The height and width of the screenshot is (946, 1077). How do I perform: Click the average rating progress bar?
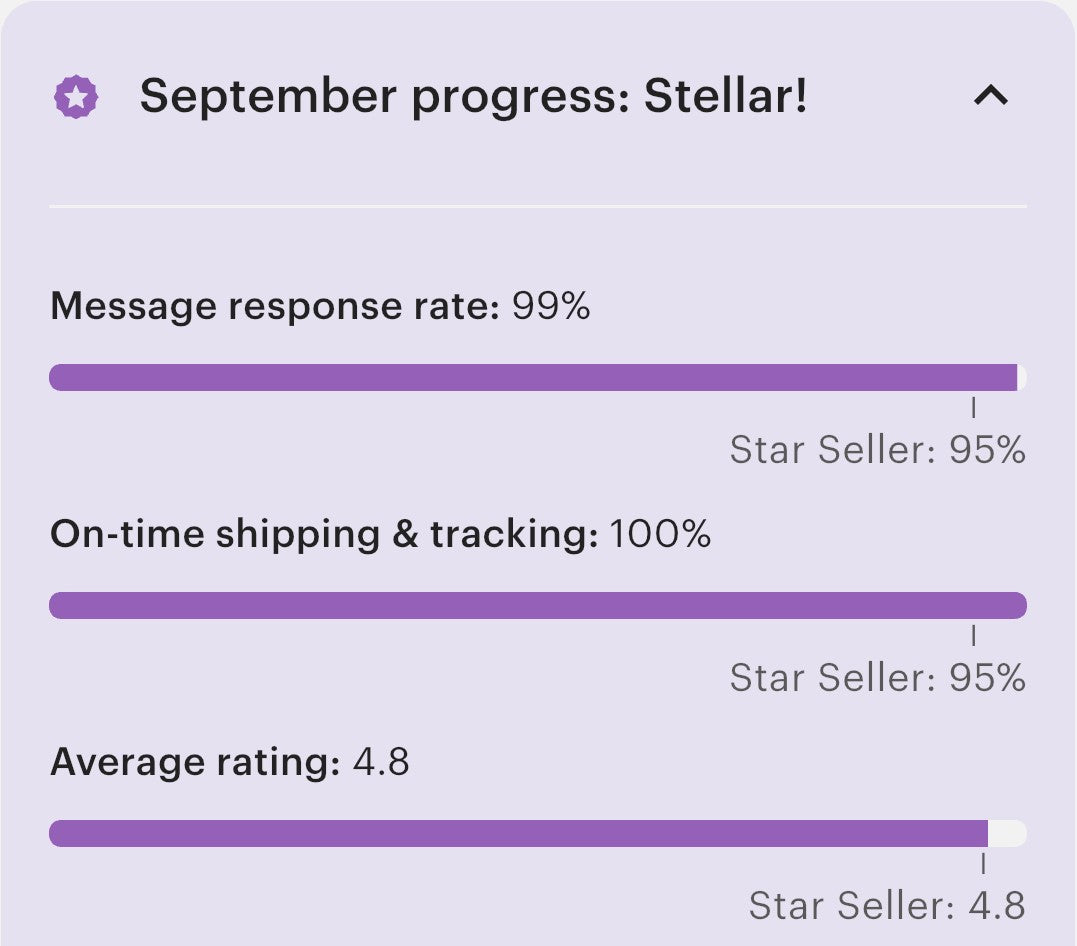coord(538,833)
